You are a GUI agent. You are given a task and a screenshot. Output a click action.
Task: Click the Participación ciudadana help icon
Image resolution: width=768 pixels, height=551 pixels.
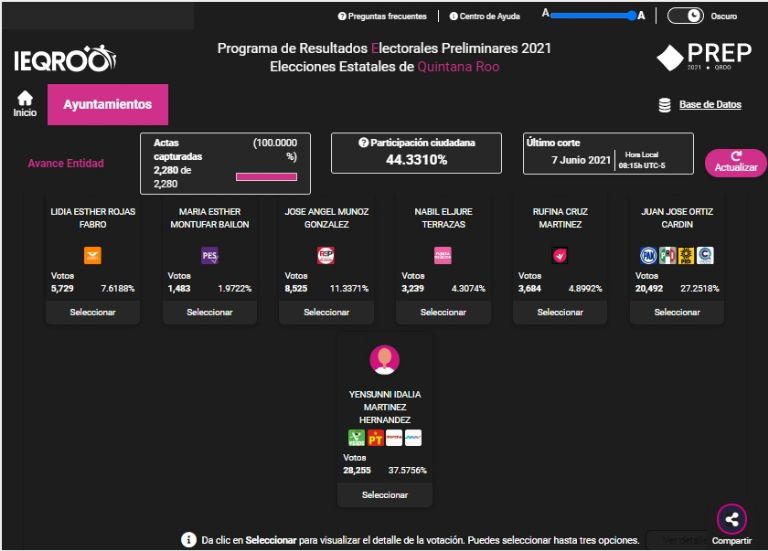(363, 143)
